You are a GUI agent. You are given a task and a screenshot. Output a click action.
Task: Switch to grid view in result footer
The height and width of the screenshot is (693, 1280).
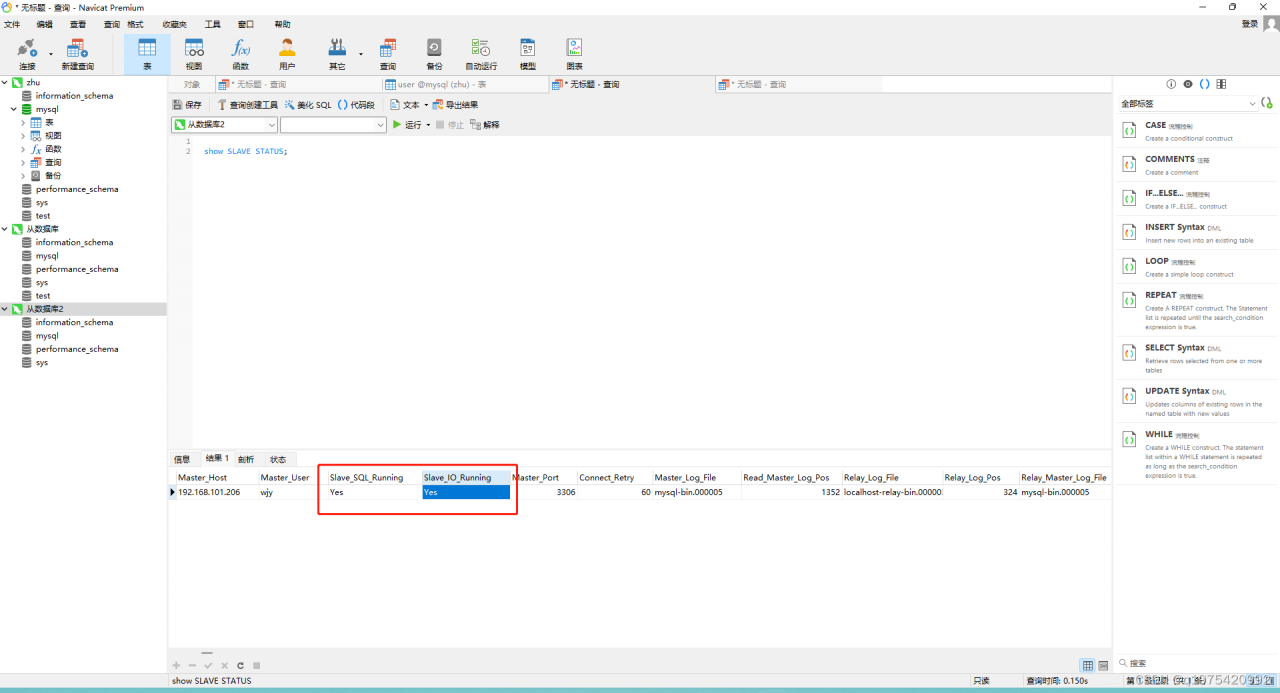(1088, 665)
